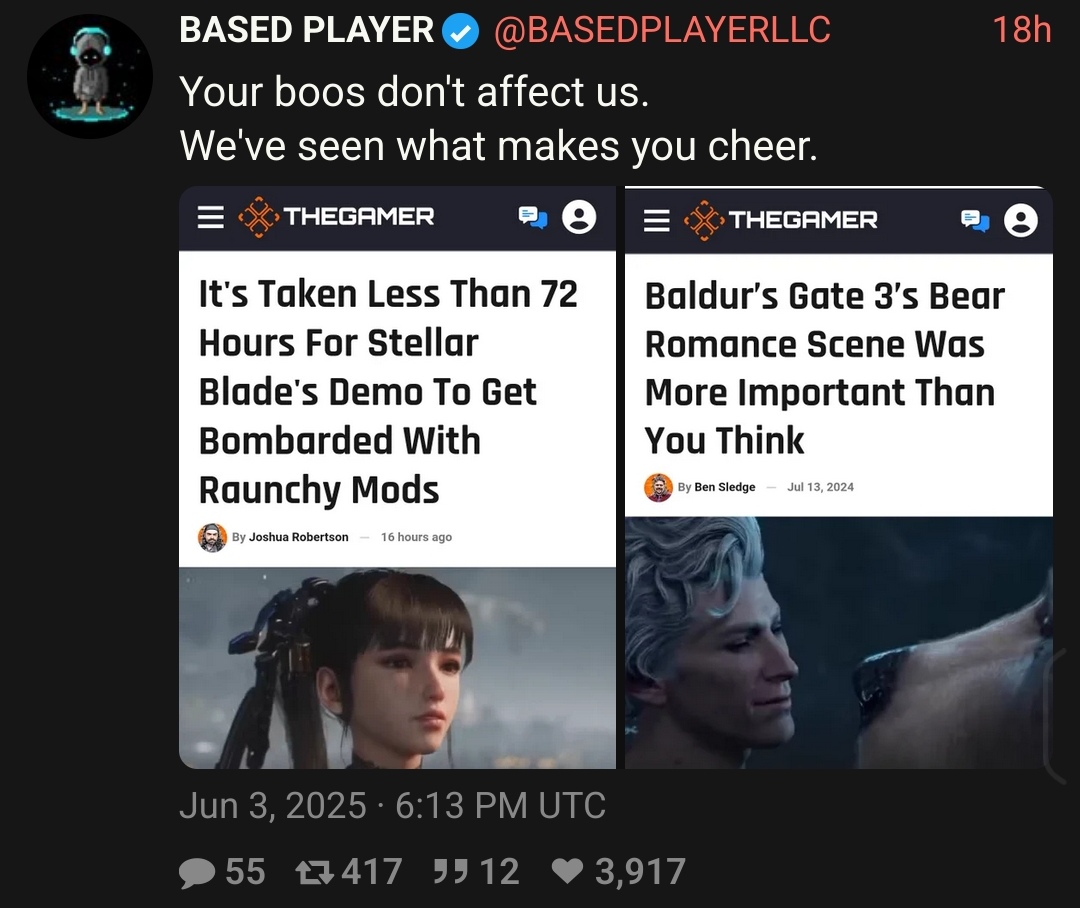This screenshot has width=1080, height=908.
Task: Click the user account icon in left article
Action: (x=579, y=217)
